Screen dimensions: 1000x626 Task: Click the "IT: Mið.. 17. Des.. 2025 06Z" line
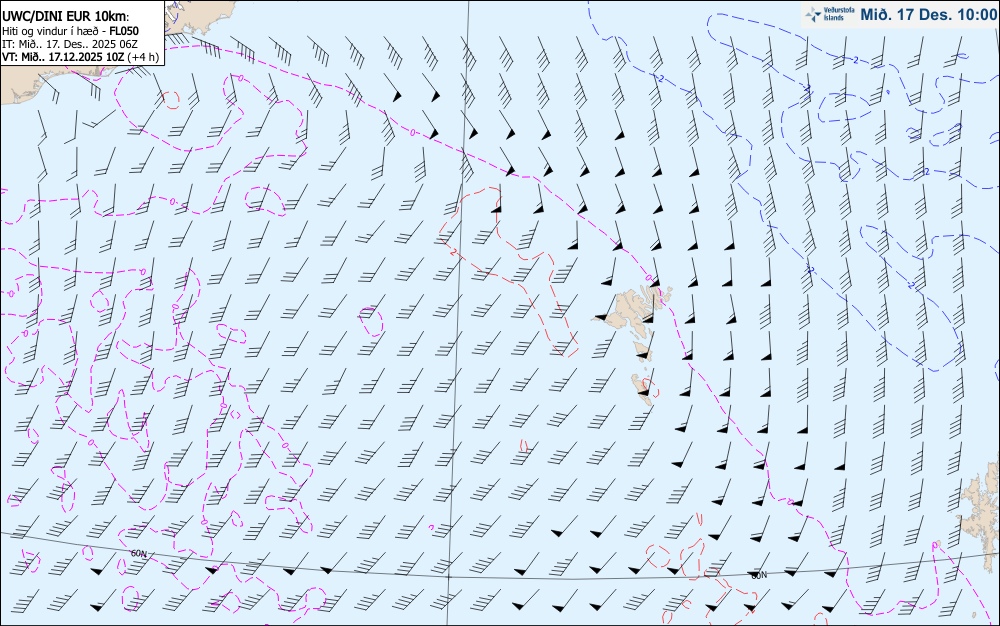pos(70,43)
